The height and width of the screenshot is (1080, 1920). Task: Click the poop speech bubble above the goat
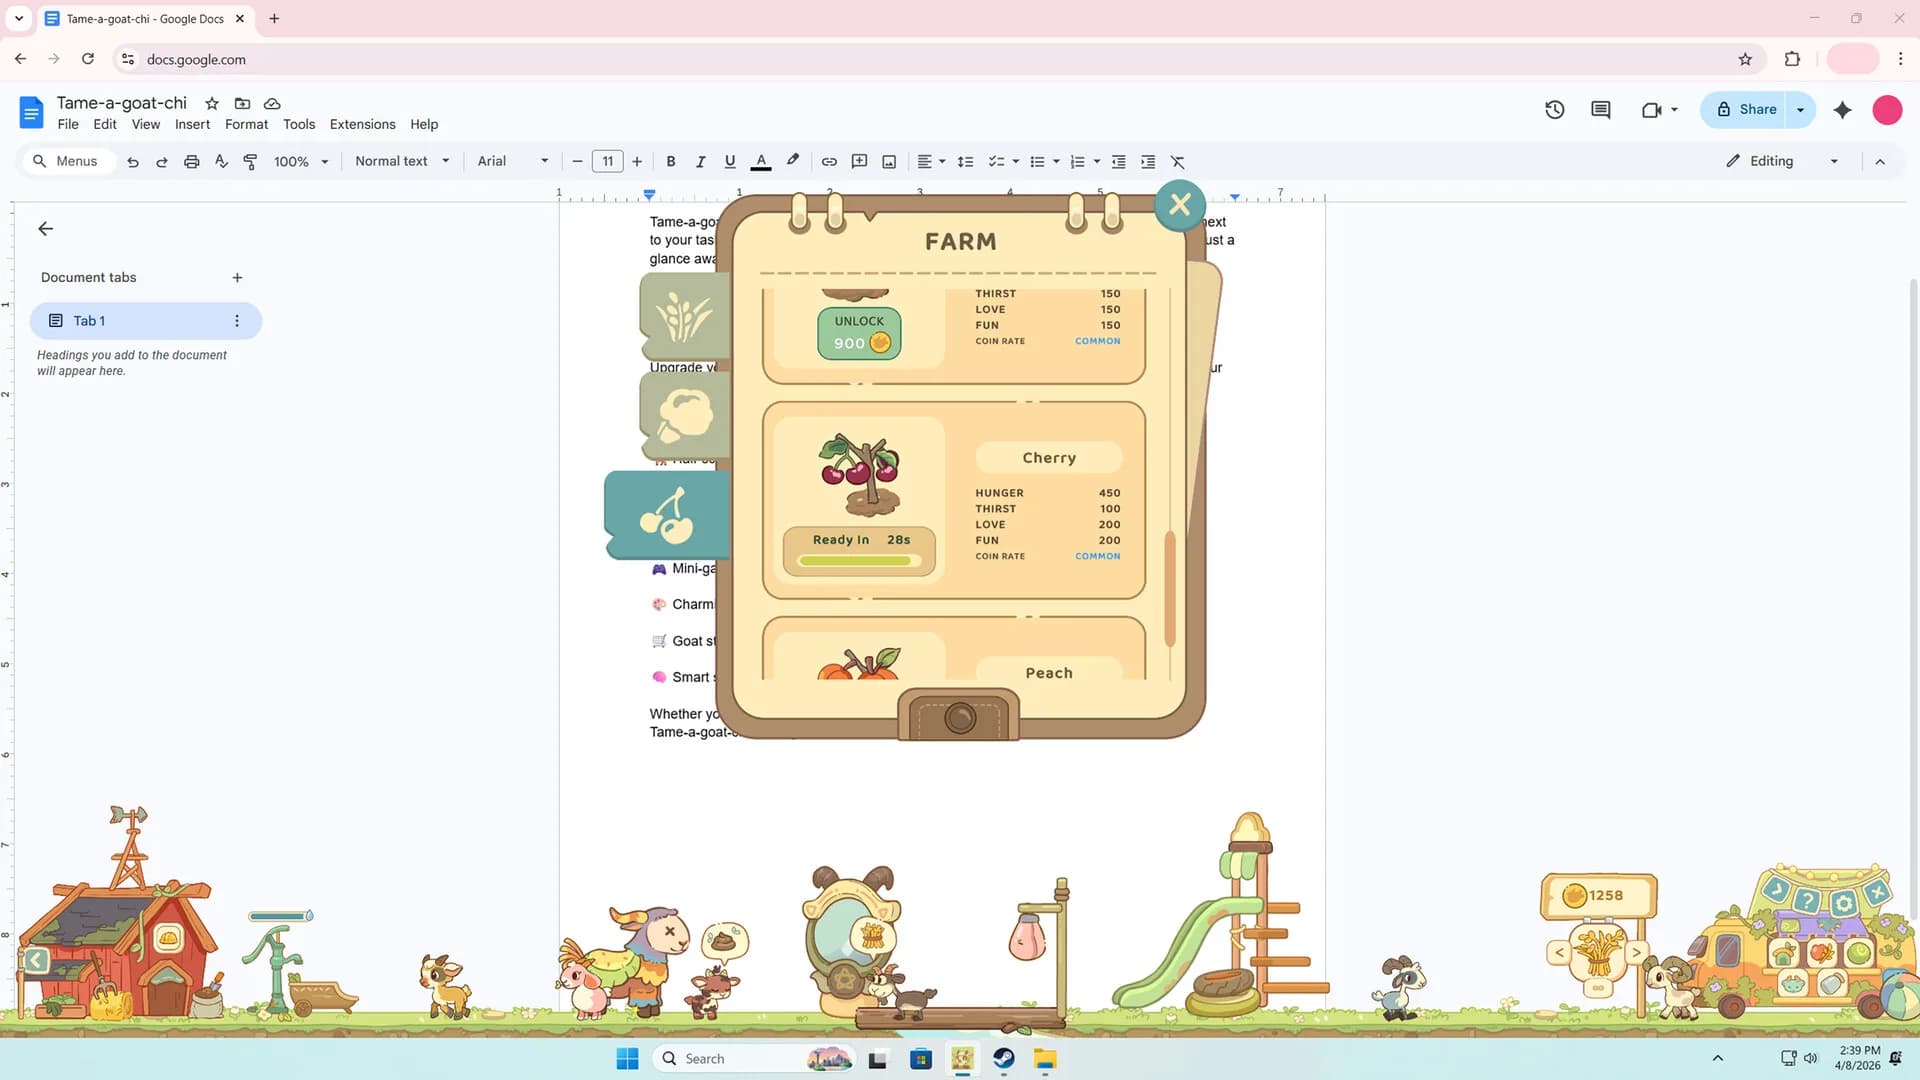tap(724, 941)
